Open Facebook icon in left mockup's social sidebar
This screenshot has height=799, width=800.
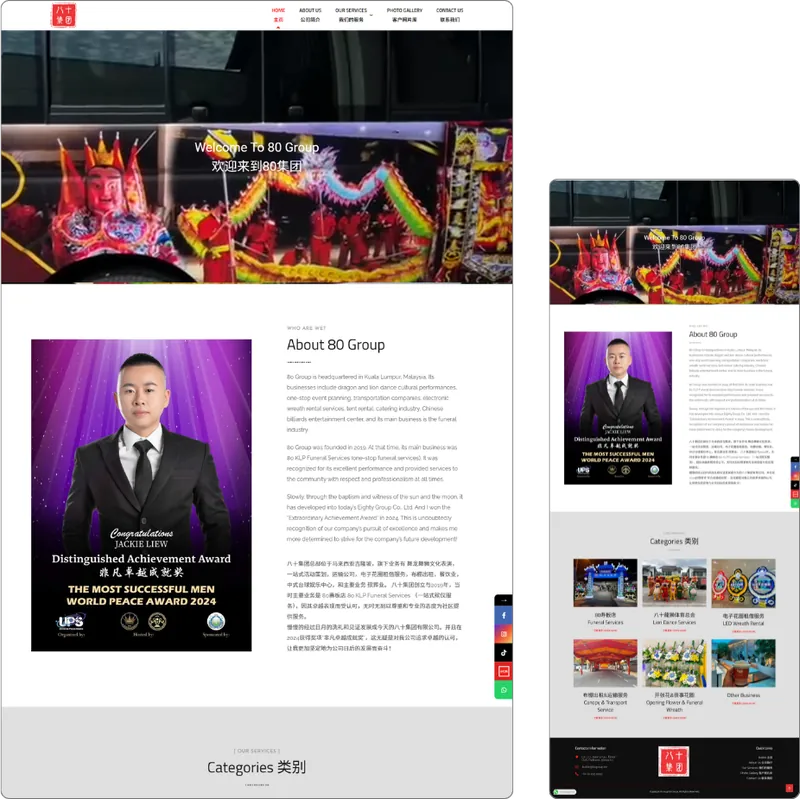(504, 615)
